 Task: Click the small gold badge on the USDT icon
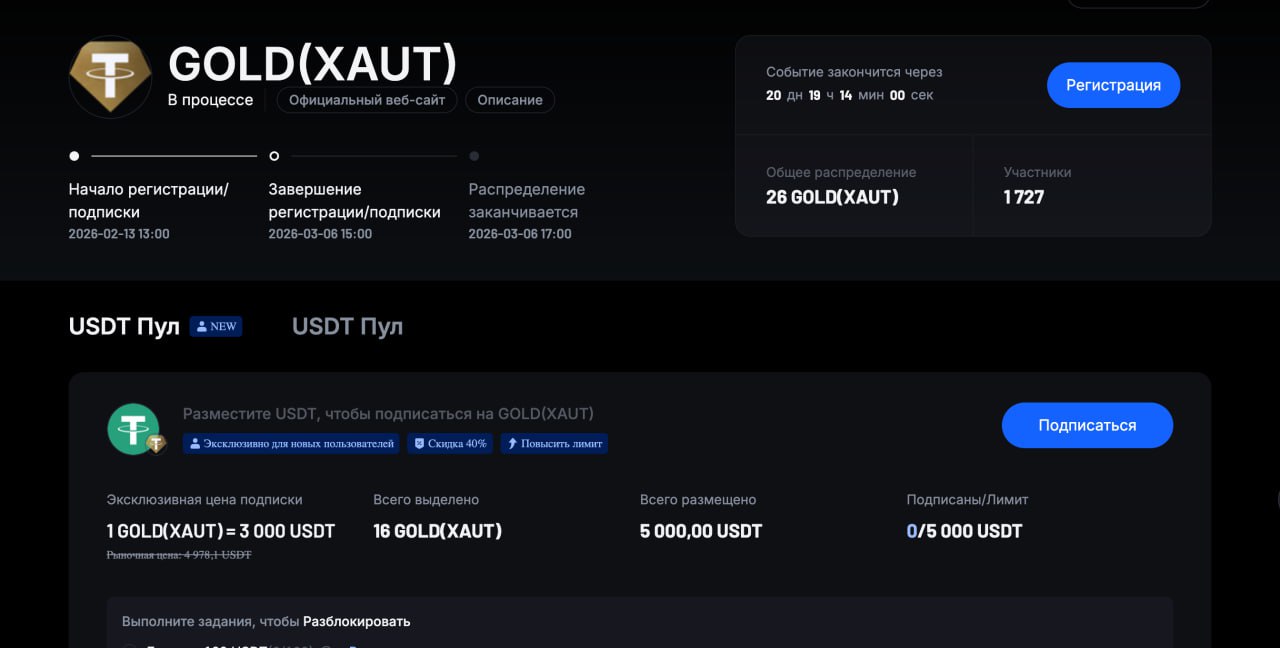point(156,443)
